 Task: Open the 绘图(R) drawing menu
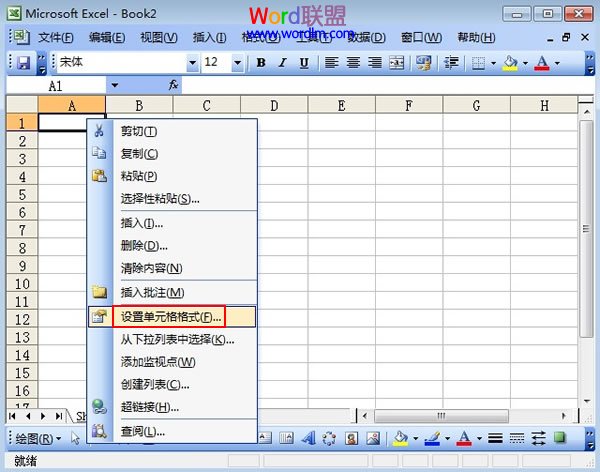pos(38,438)
